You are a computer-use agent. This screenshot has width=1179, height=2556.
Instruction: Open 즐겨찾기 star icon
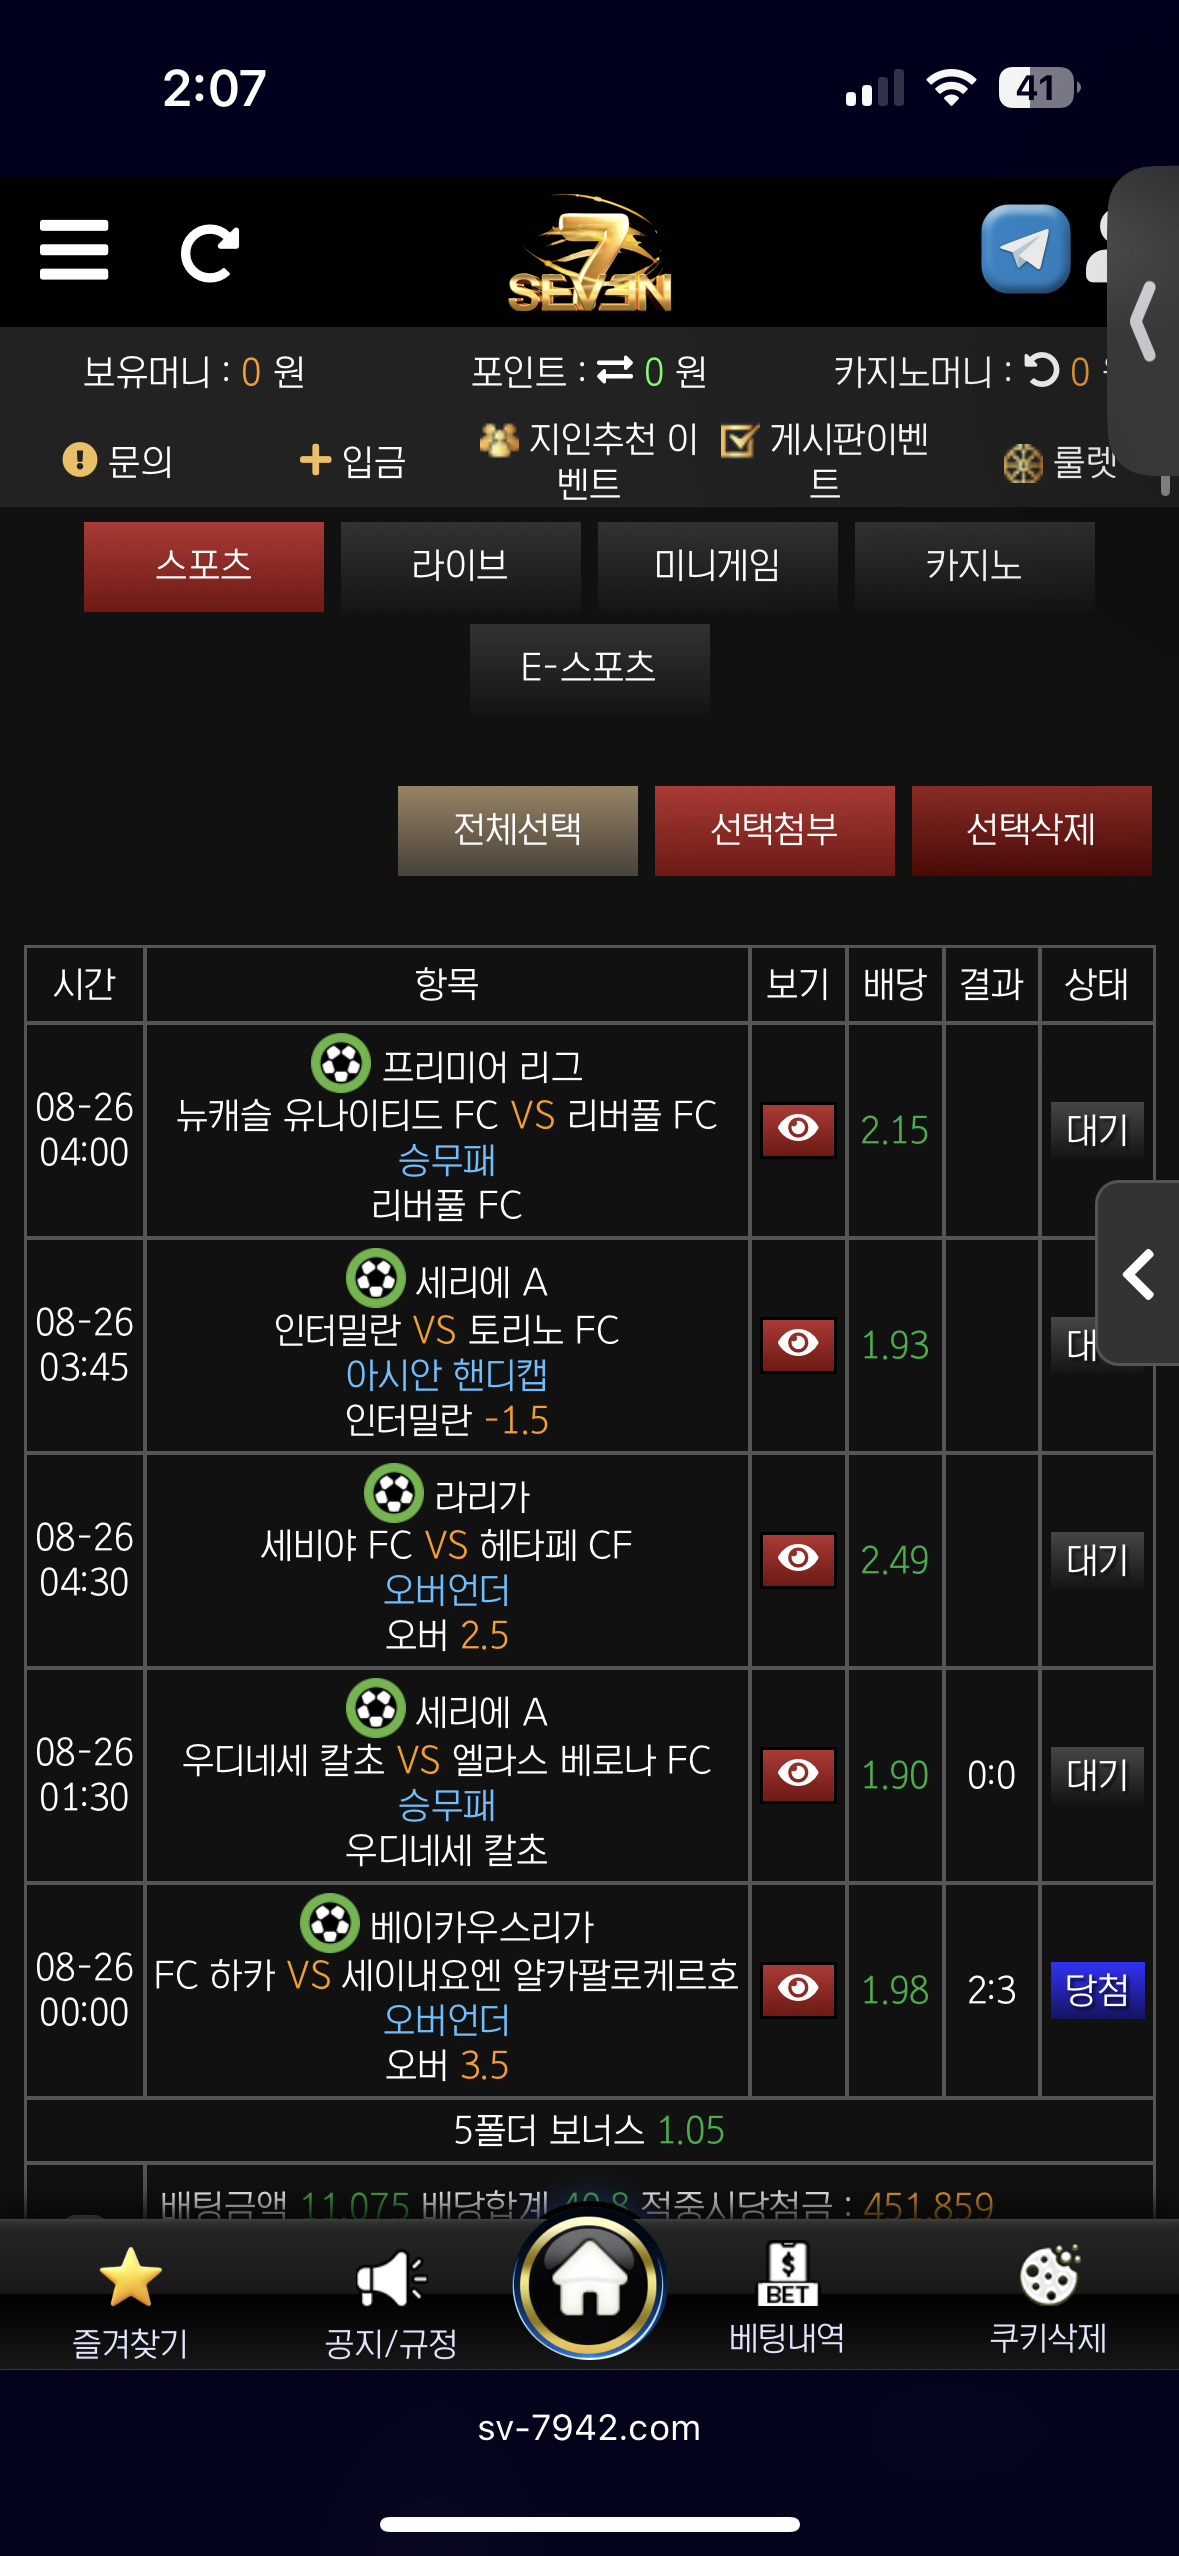click(131, 2278)
